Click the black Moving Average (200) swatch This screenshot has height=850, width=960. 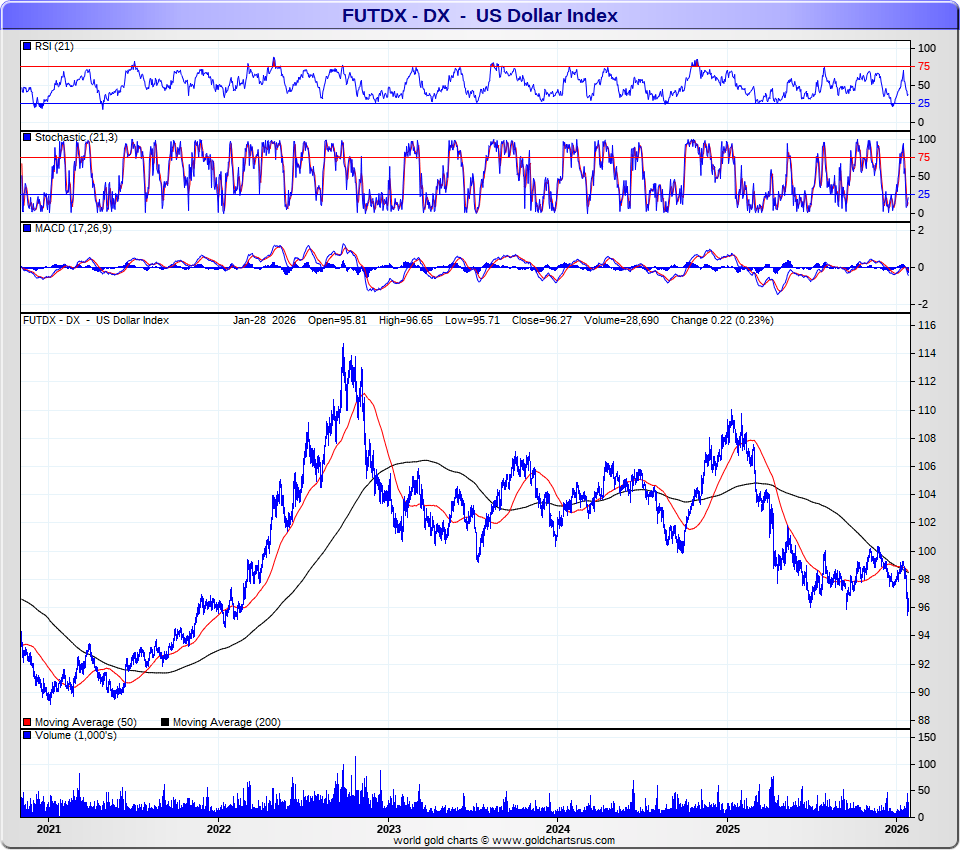pos(165,722)
